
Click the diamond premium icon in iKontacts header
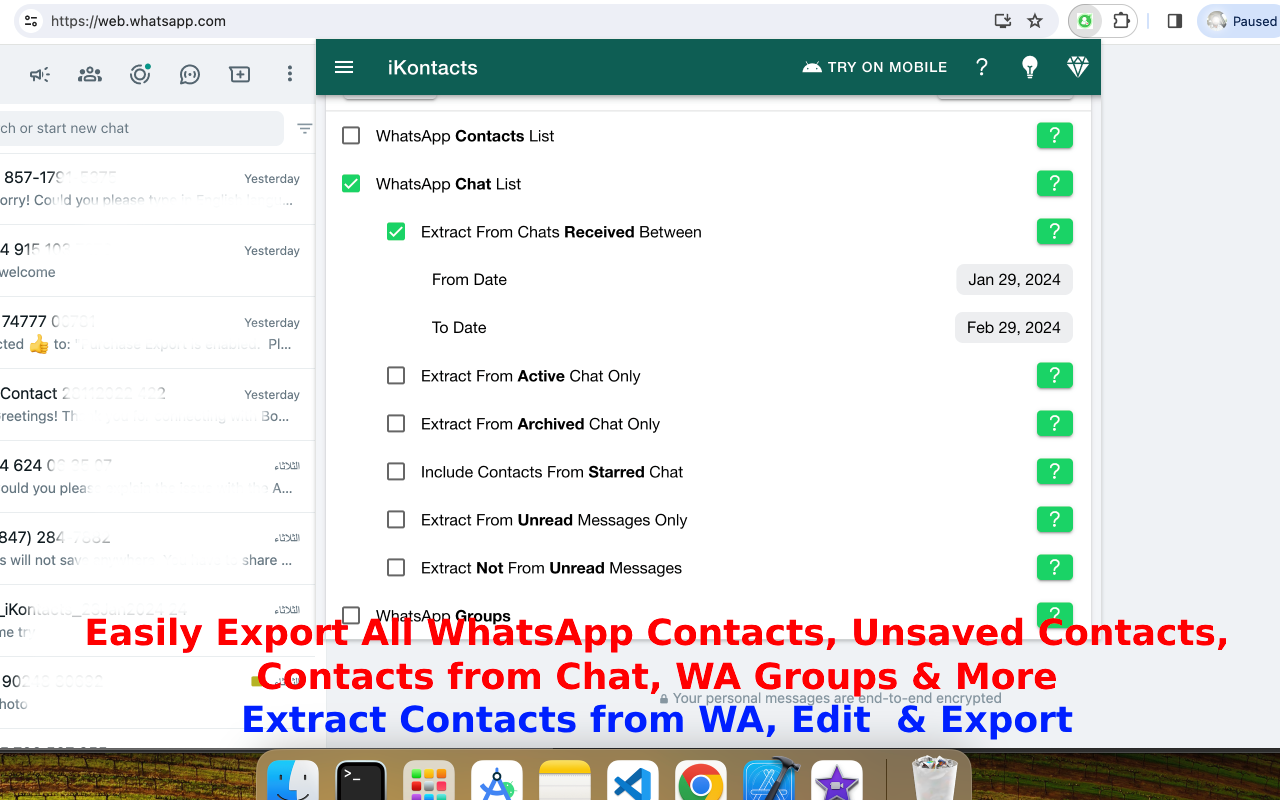coord(1077,67)
